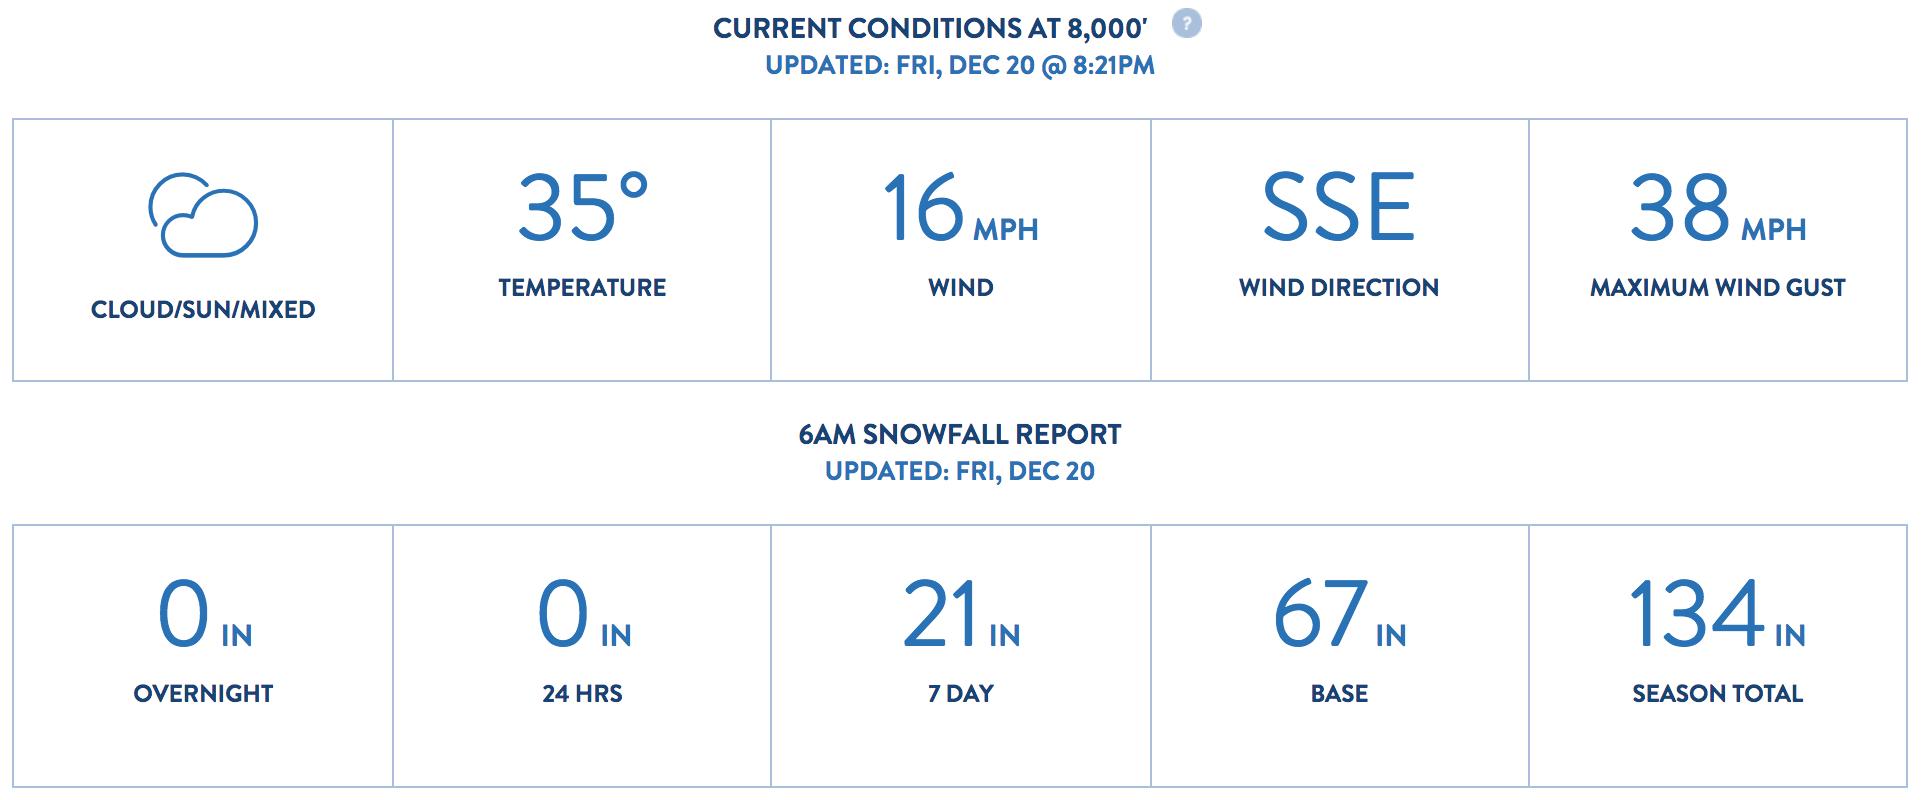Click the 24 HRS snowfall label
This screenshot has height=800, width=1924.
582,694
